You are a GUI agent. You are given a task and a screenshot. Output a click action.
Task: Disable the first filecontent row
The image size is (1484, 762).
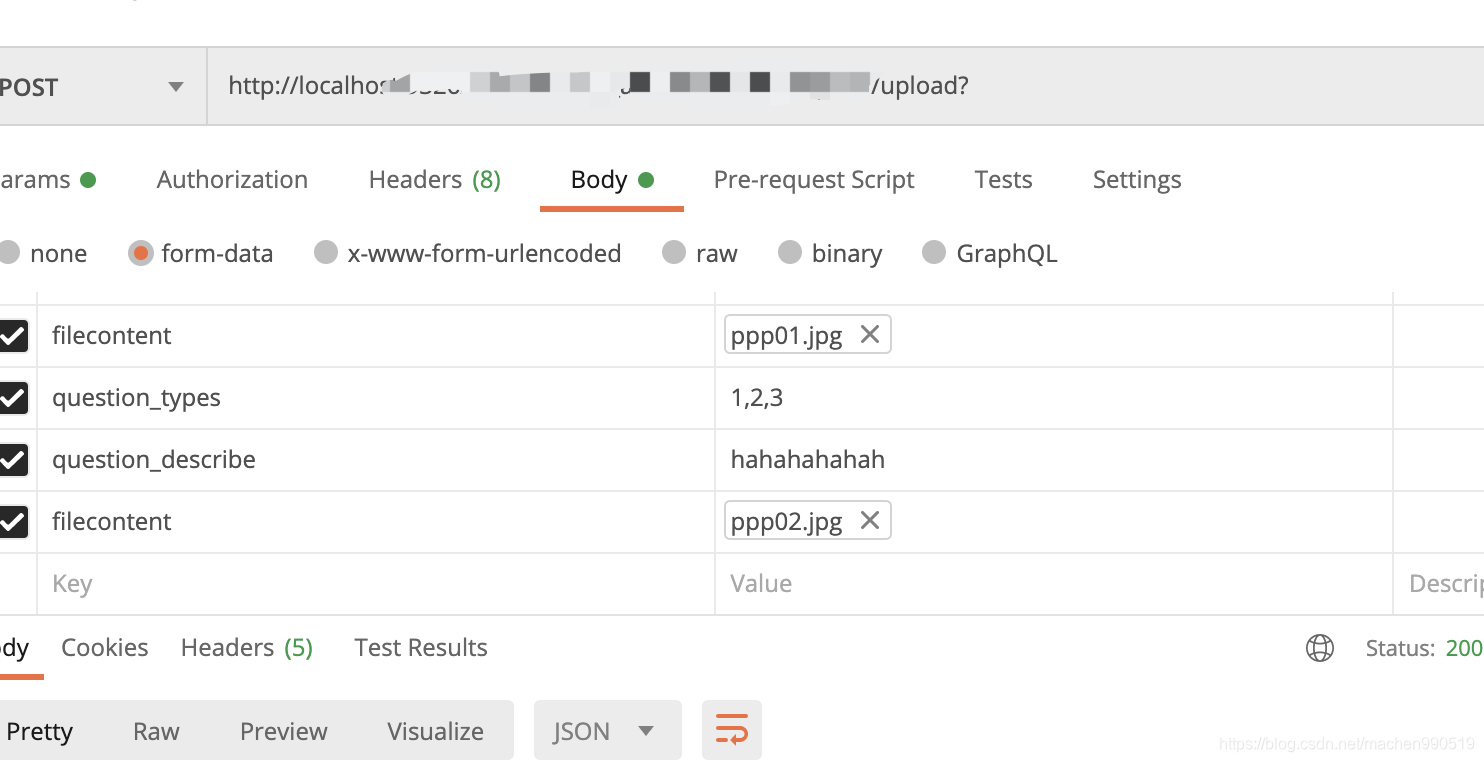point(14,335)
